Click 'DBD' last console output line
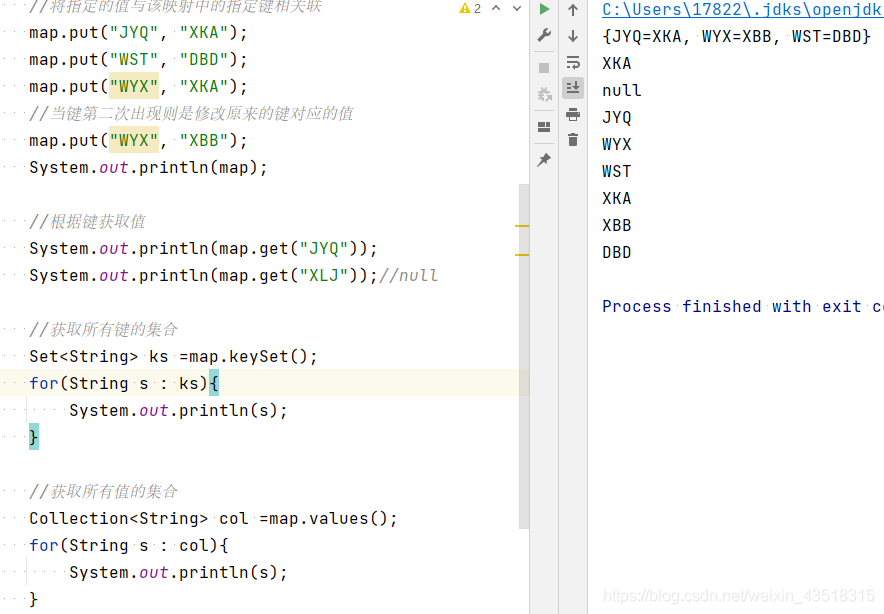 click(x=617, y=253)
